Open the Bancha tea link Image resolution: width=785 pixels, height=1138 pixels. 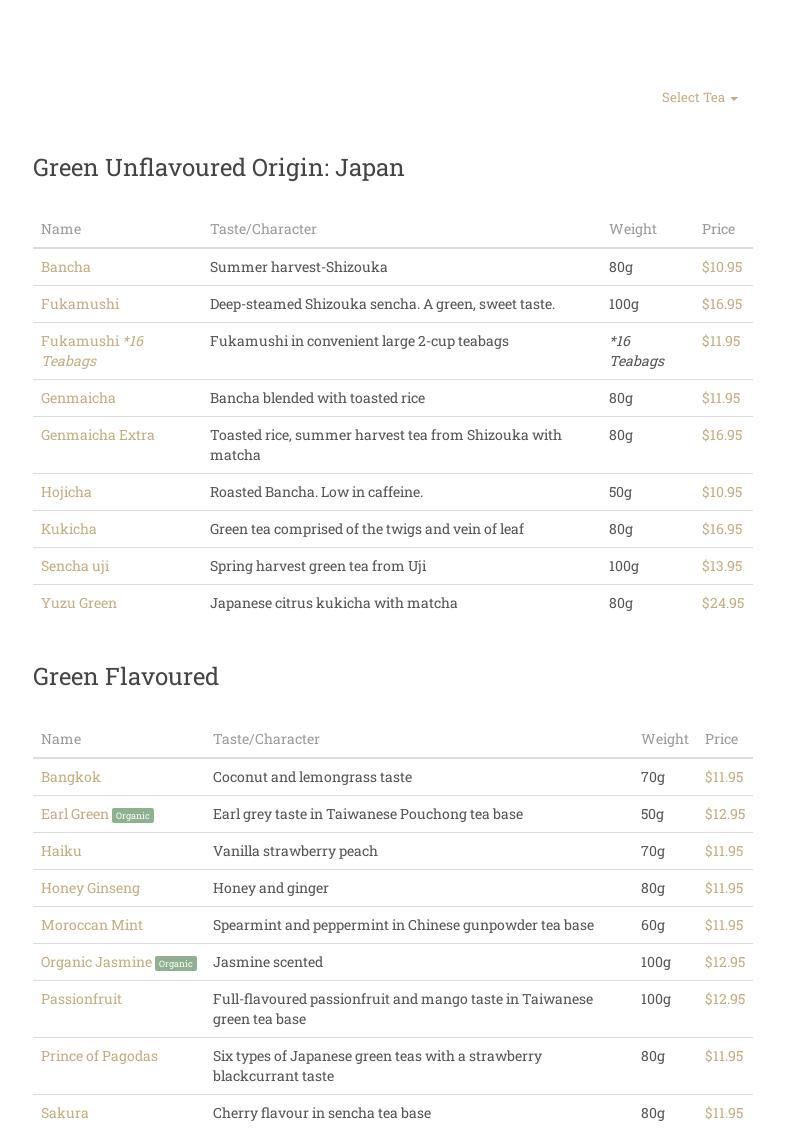tap(66, 267)
